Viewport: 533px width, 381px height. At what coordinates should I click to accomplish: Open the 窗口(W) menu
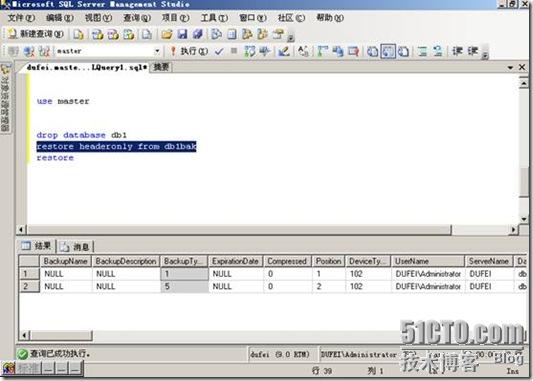click(x=253, y=18)
